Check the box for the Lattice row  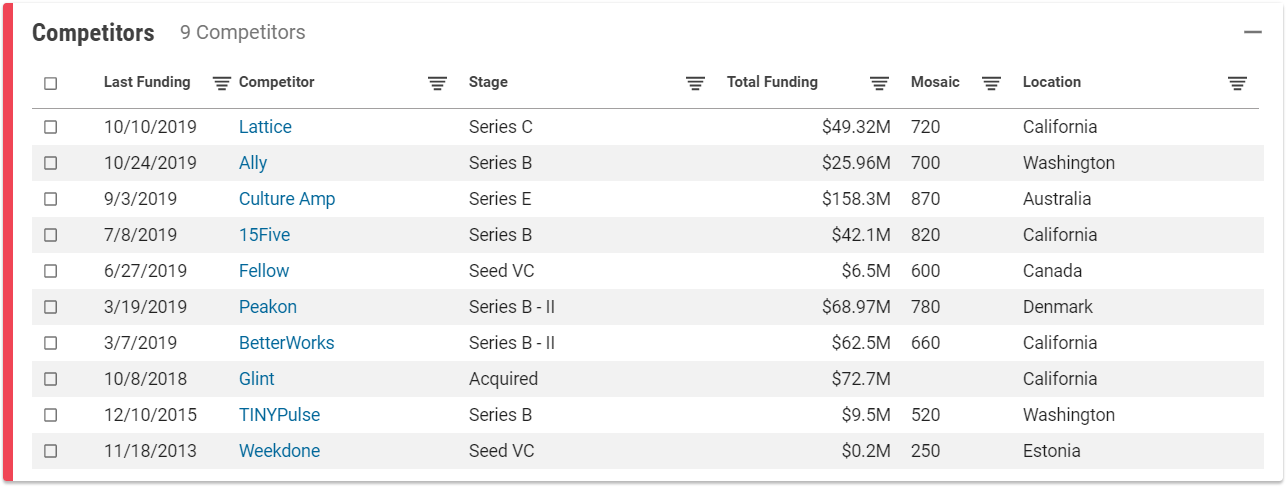(x=51, y=127)
